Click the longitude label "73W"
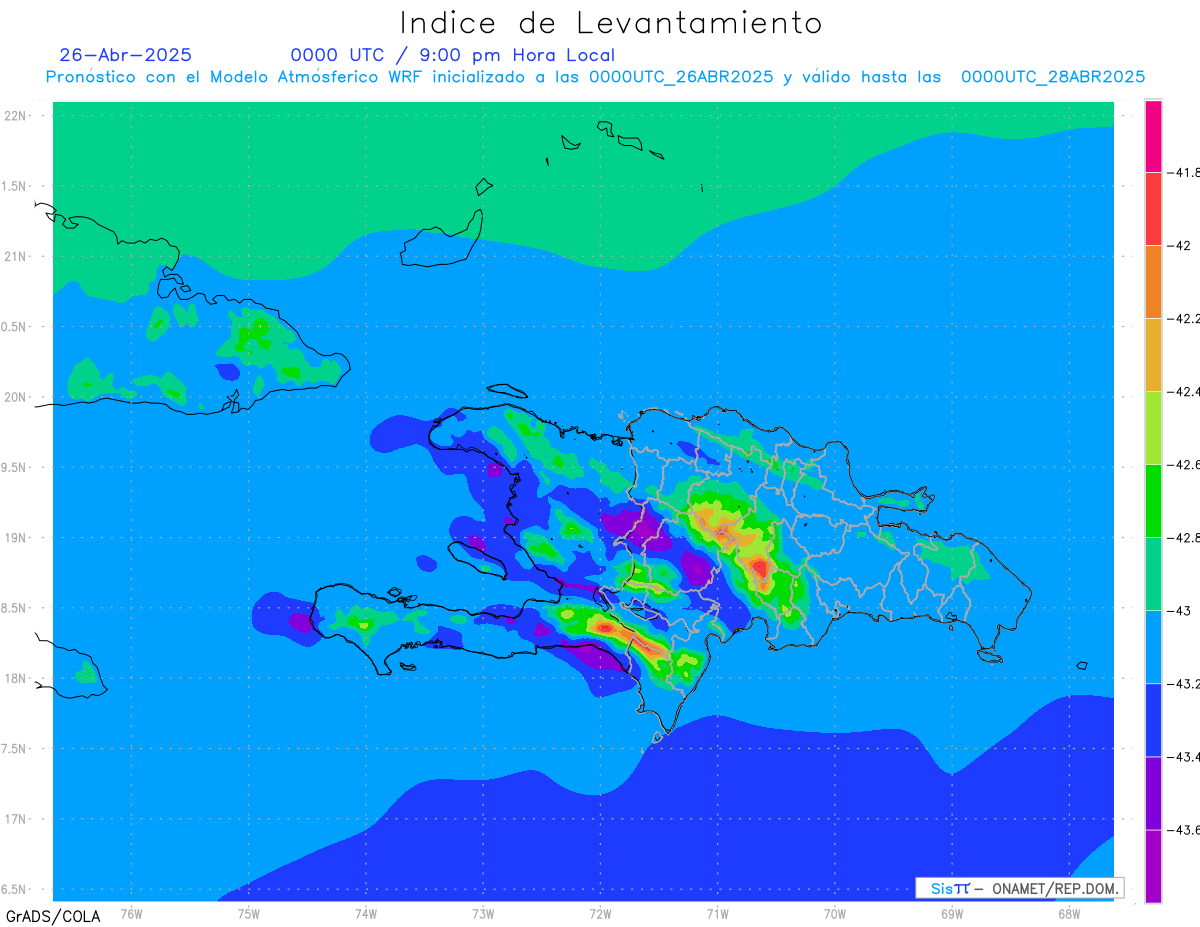This screenshot has width=1200, height=927. [x=483, y=913]
